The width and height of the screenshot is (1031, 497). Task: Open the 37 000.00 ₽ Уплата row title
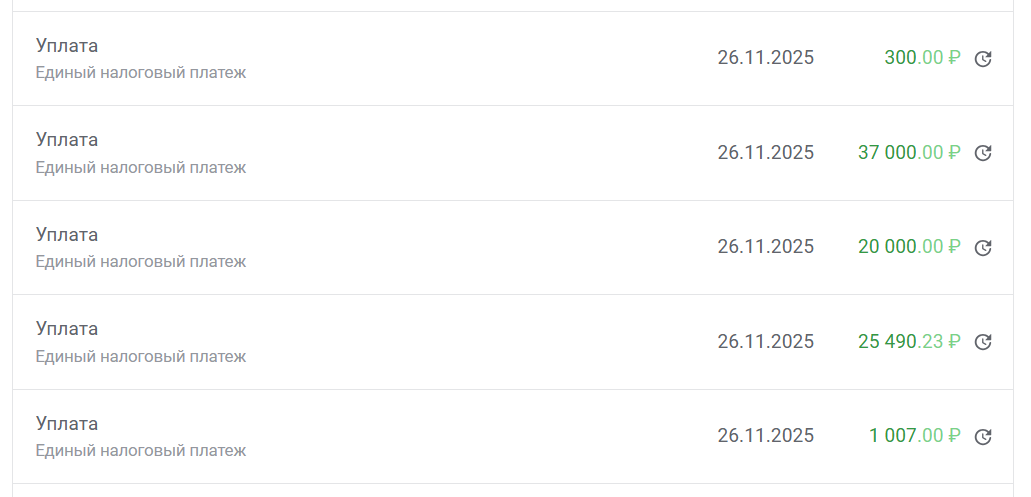click(67, 139)
